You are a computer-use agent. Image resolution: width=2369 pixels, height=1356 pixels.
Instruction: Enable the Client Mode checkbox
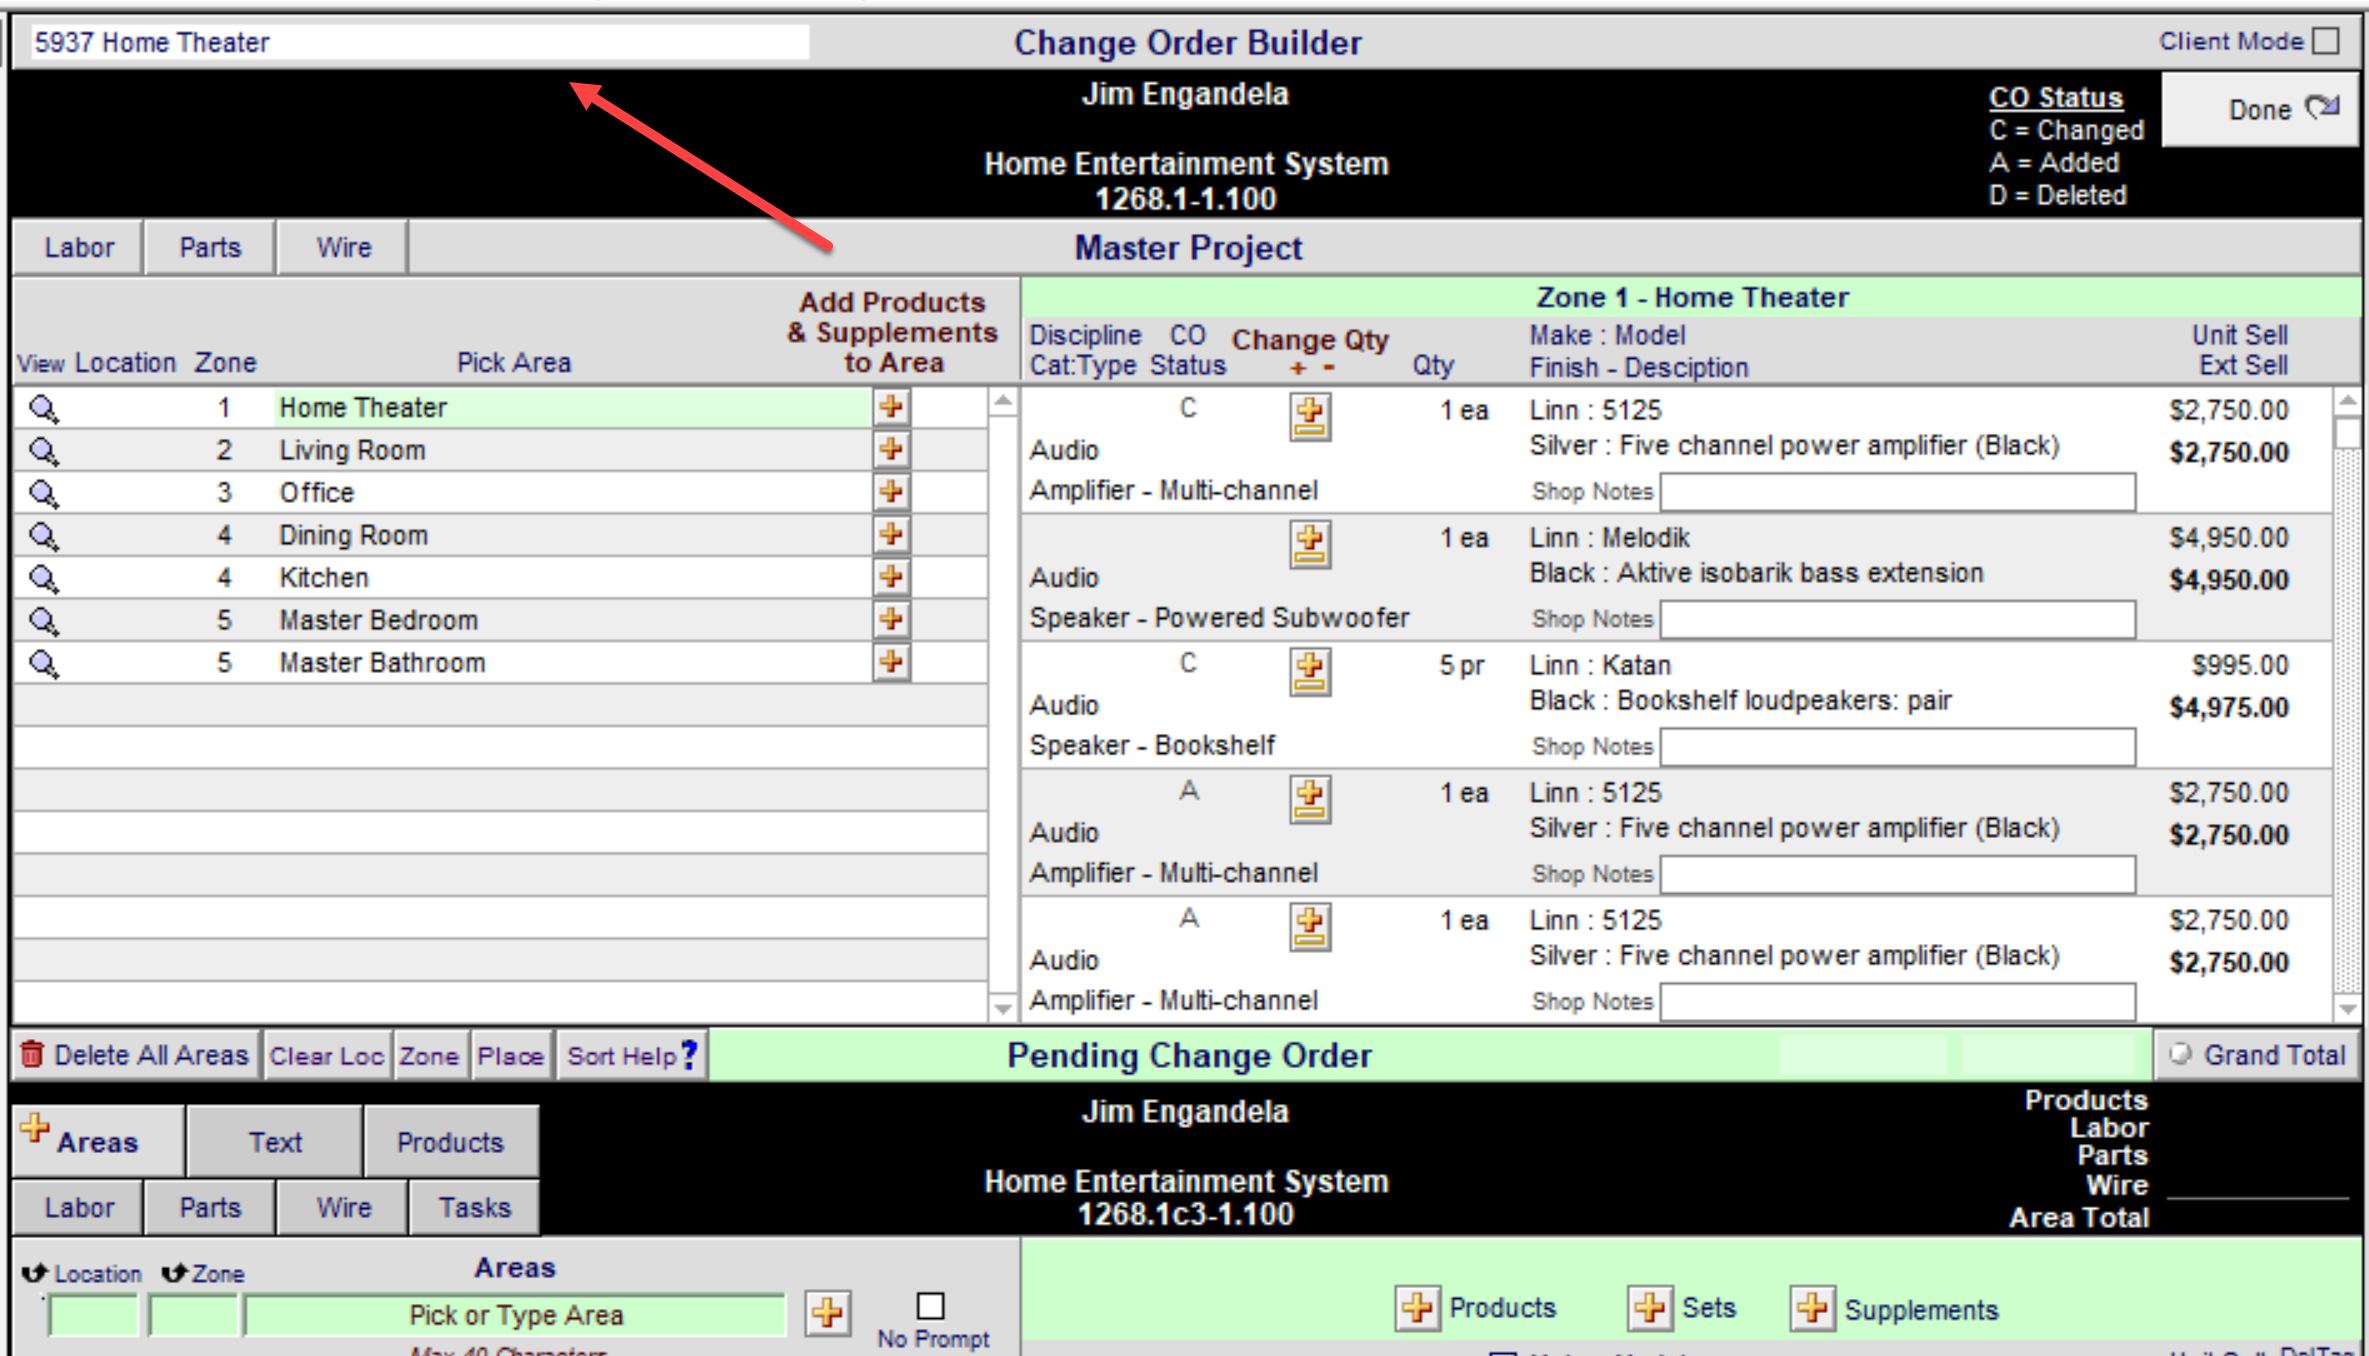pyautogui.click(x=2328, y=41)
